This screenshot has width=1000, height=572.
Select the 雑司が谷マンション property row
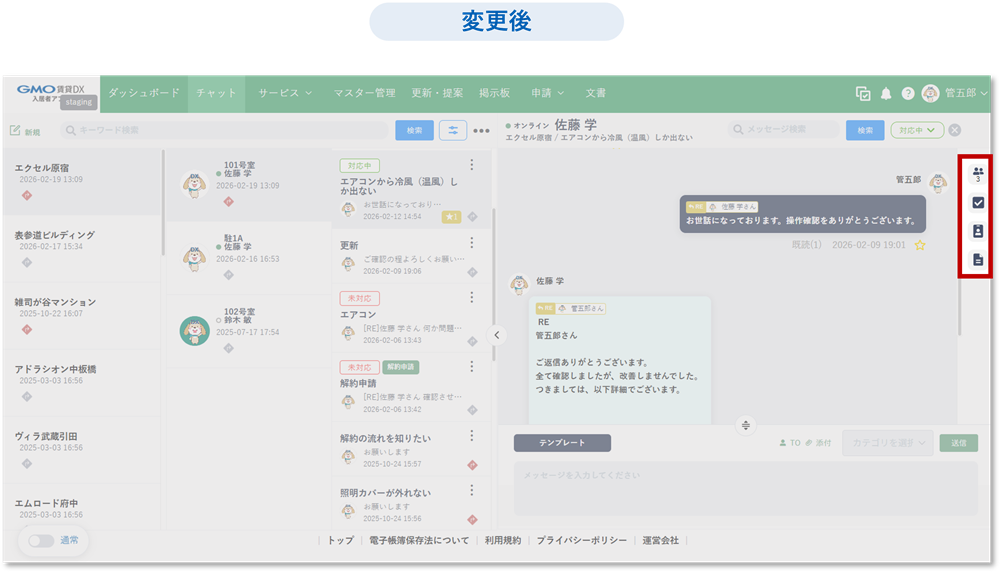(x=82, y=316)
